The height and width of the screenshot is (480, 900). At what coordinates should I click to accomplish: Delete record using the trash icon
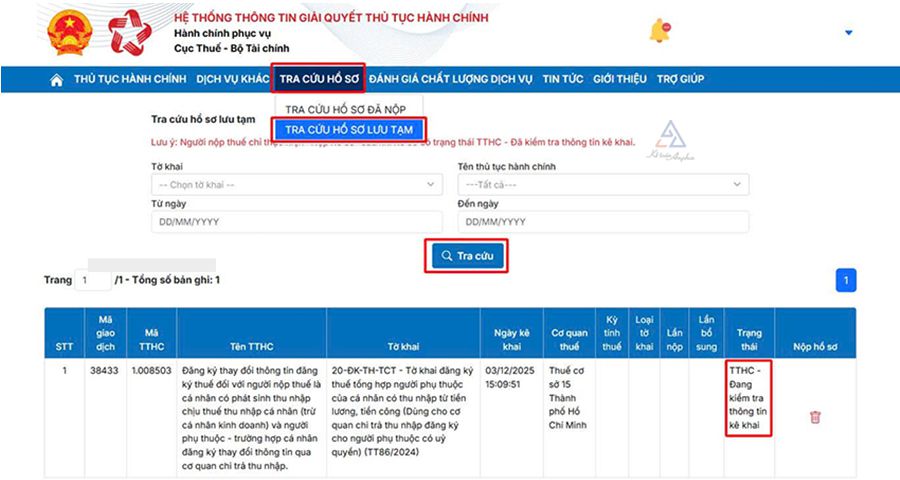coord(815,417)
